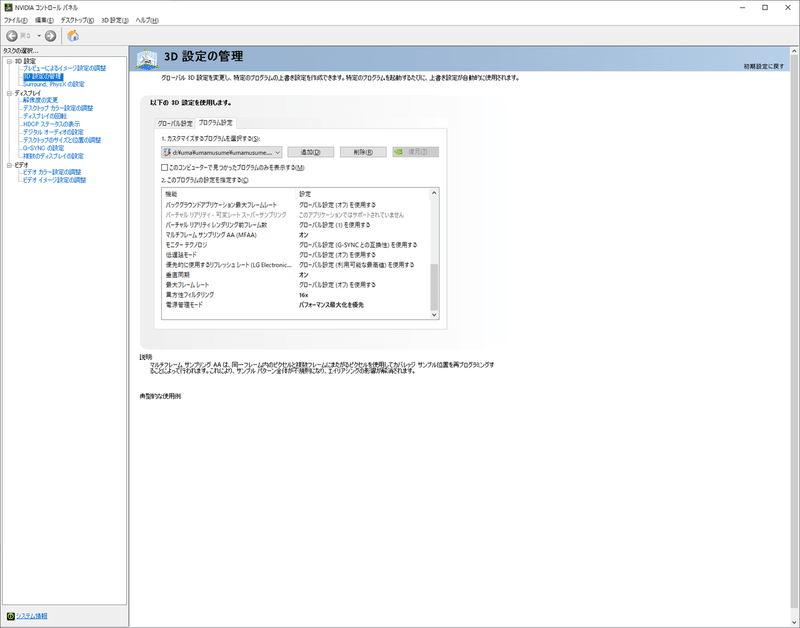Open プレビューによるイメージ設定の調整 in tree
This screenshot has height=628, width=800.
(x=64, y=68)
